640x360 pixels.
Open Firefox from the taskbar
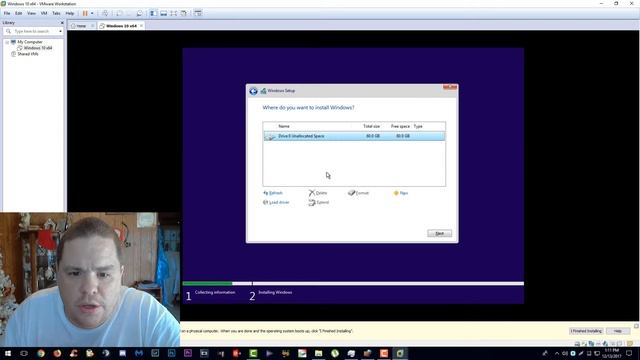(x=57, y=353)
